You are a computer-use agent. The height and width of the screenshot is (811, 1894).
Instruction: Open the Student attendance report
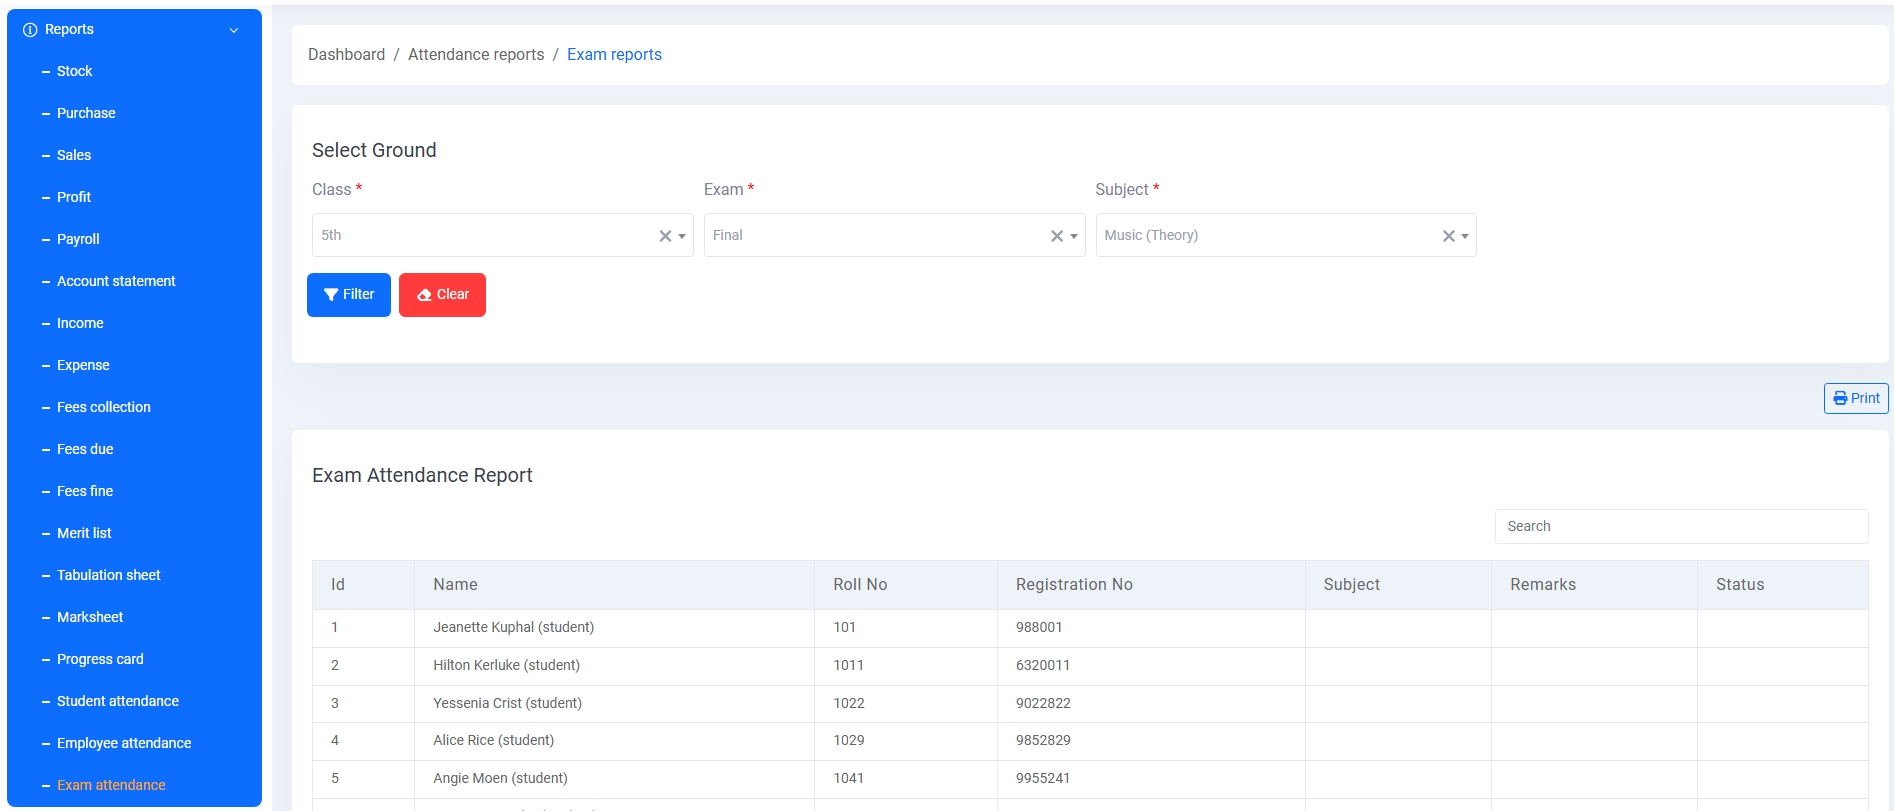(117, 702)
